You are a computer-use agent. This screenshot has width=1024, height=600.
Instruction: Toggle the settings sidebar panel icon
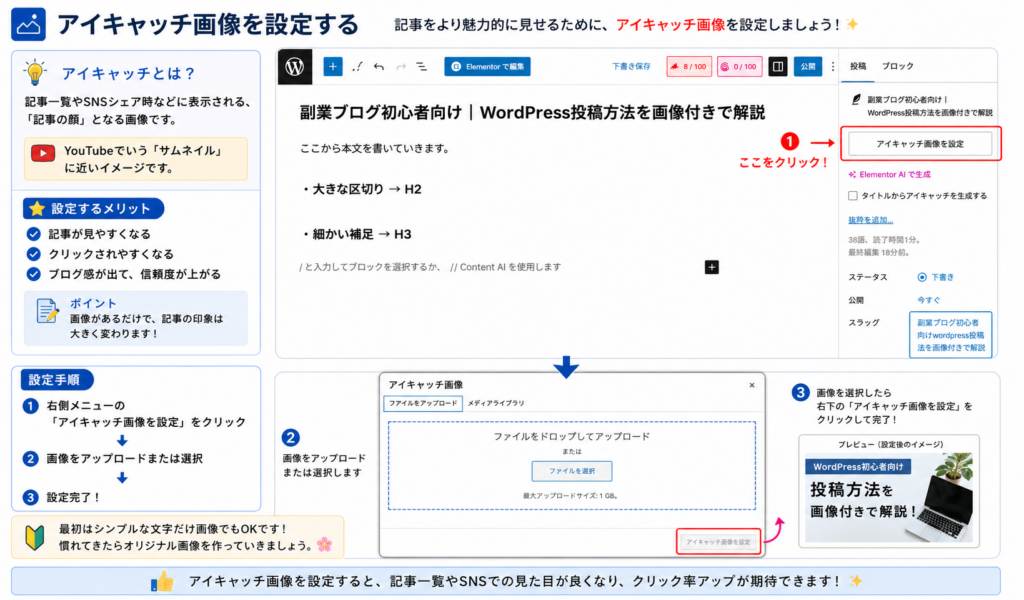pos(777,67)
